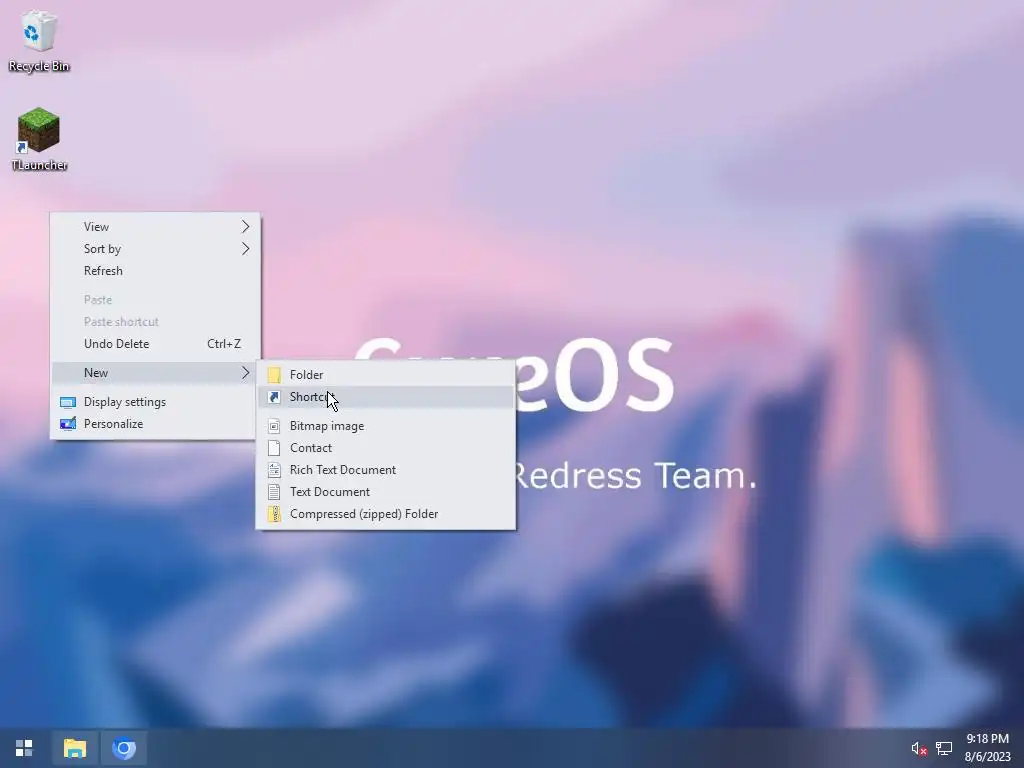Pick Compressed (zipped) Folder label

click(x=364, y=514)
